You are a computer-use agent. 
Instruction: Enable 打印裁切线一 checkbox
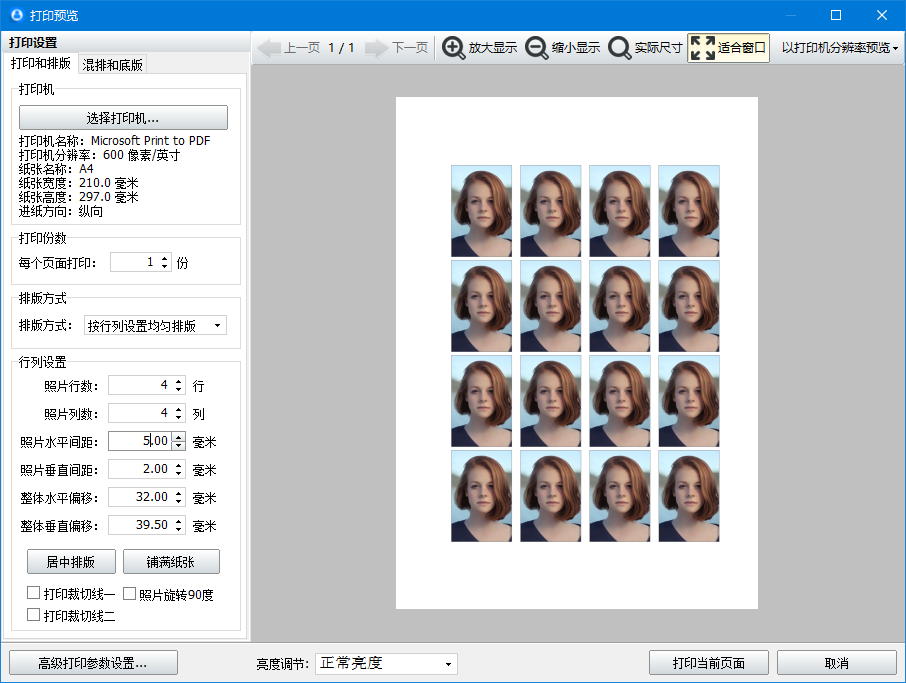point(34,593)
